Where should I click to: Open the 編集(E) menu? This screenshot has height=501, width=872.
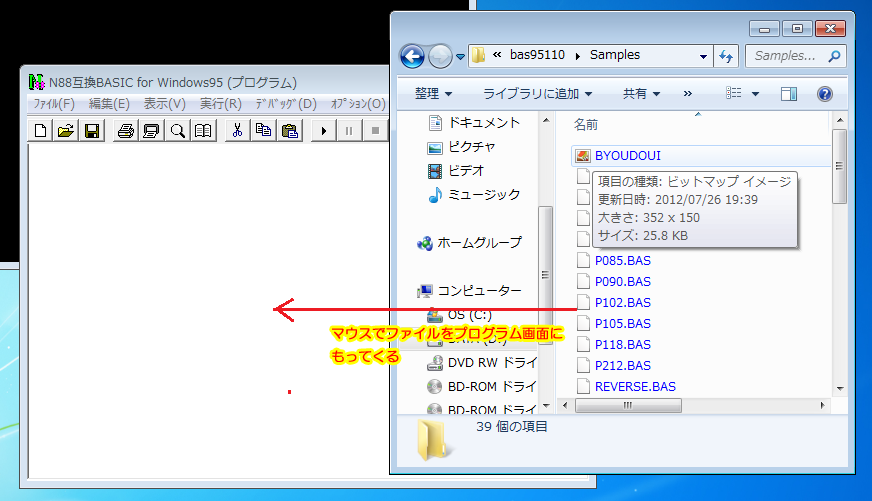pos(109,104)
